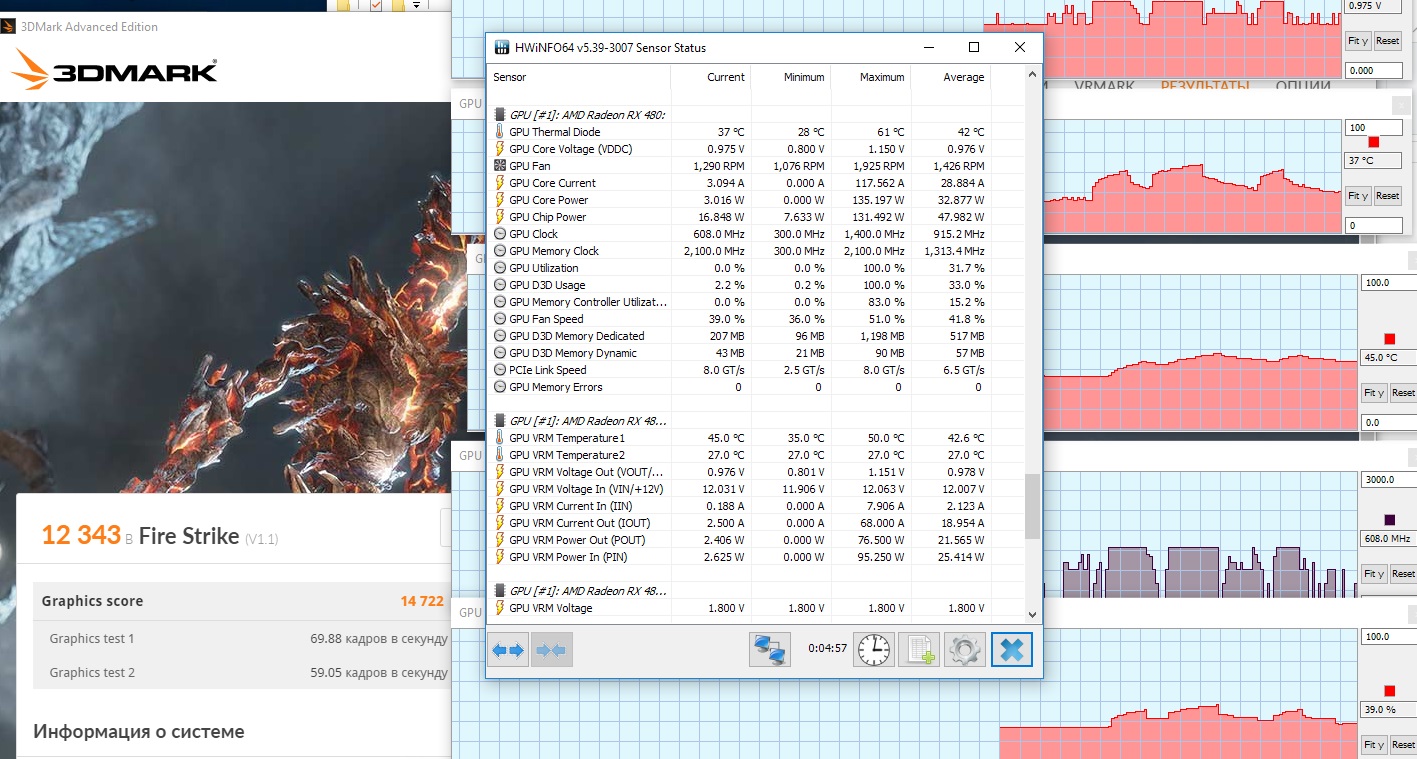Click Fit y in the 37 °C graph window
The height and width of the screenshot is (759, 1417).
1358,196
